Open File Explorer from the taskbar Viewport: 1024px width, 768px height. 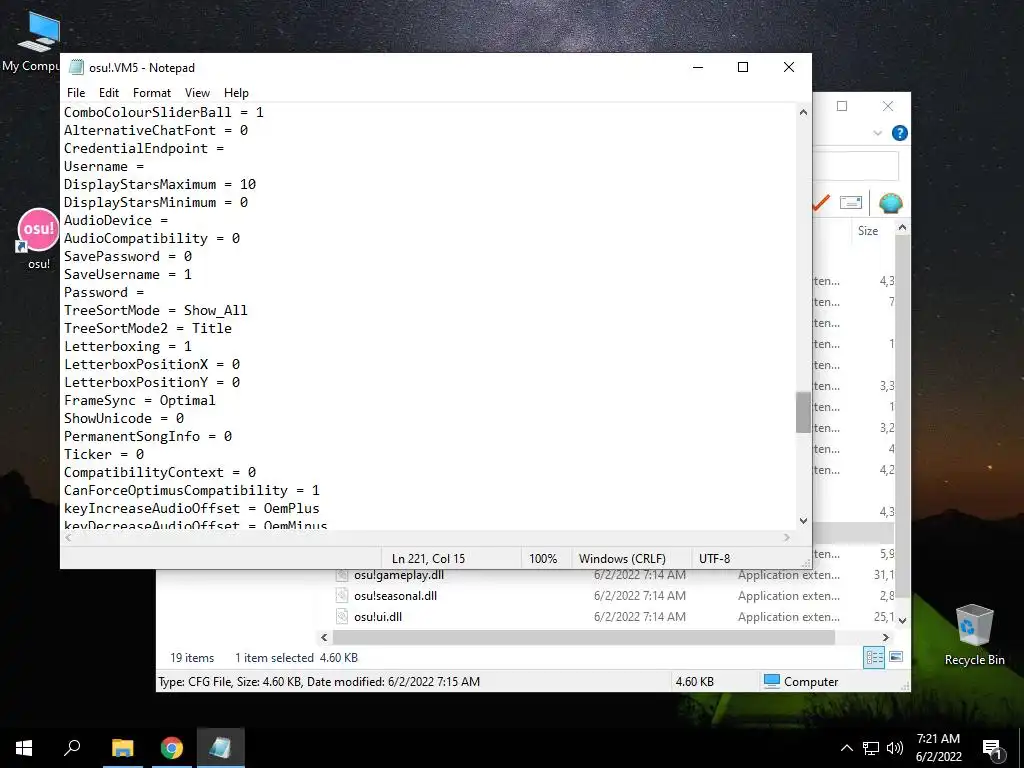tap(122, 748)
